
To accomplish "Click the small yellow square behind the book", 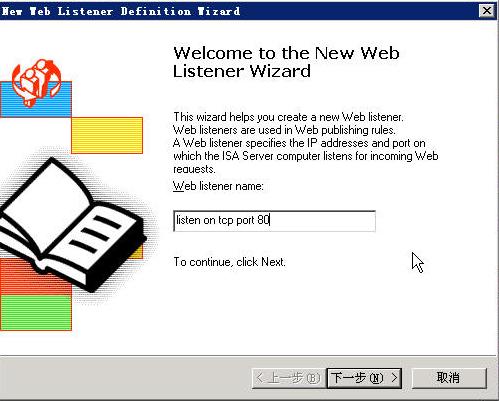I will 137,252.
